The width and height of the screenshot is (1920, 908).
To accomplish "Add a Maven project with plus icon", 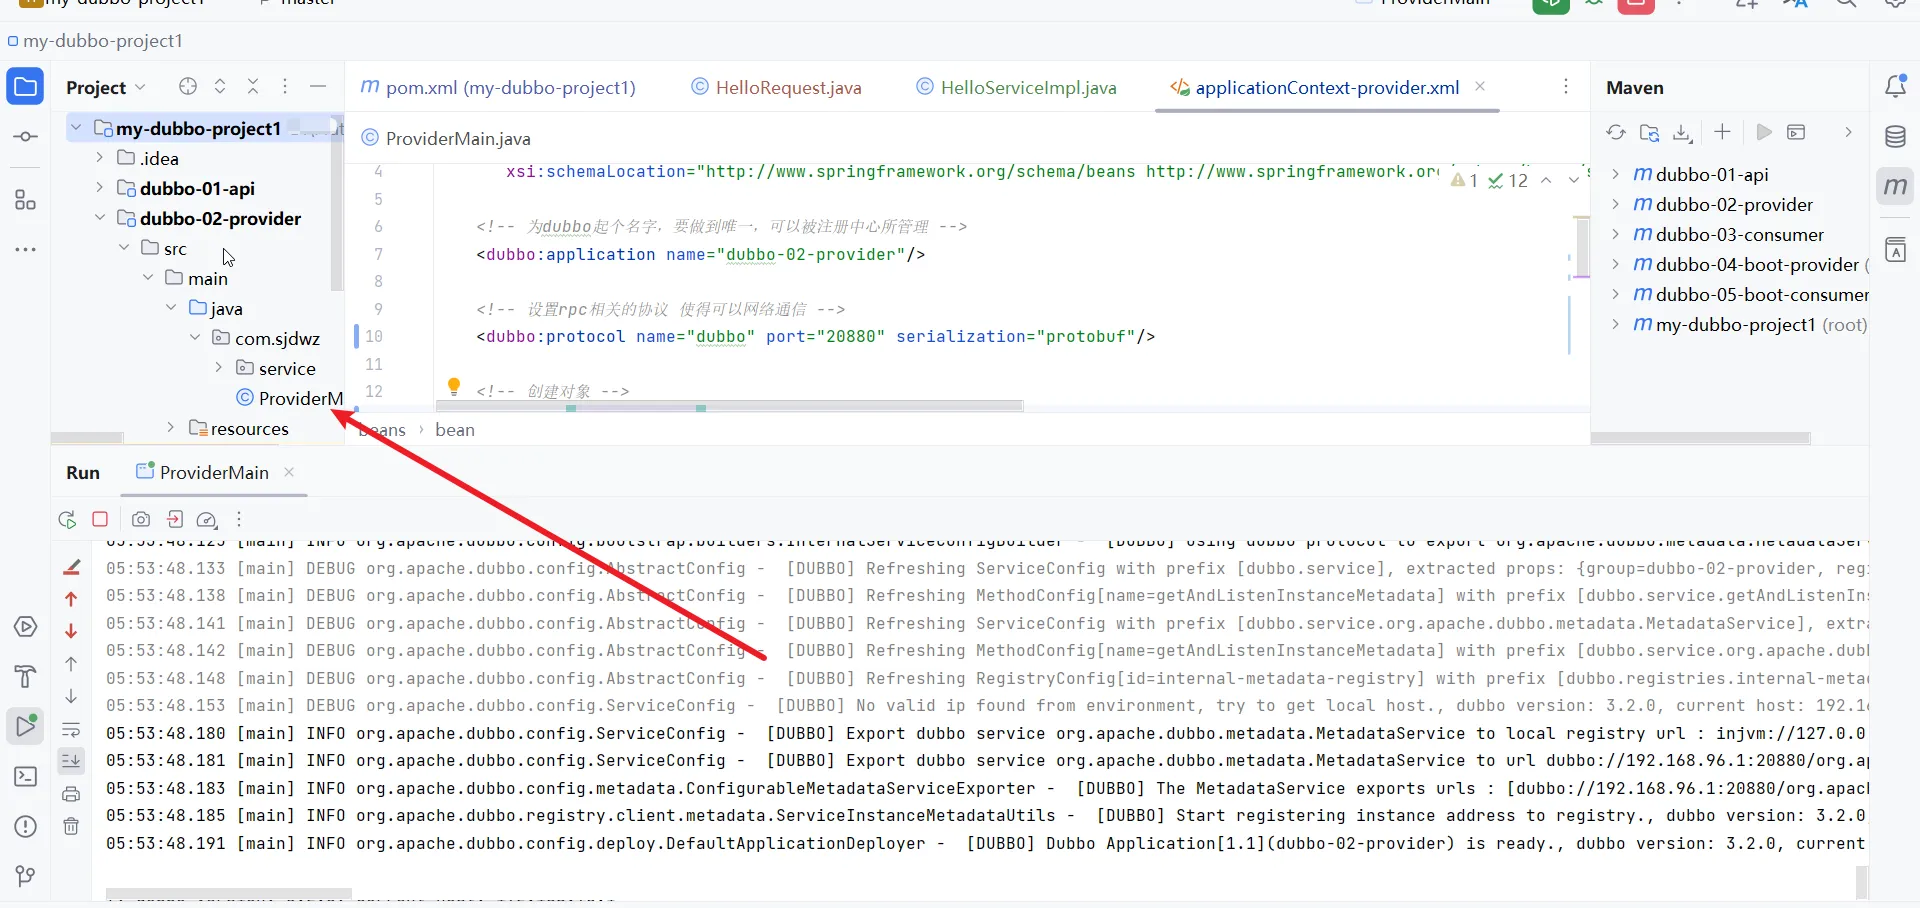I will (x=1722, y=132).
